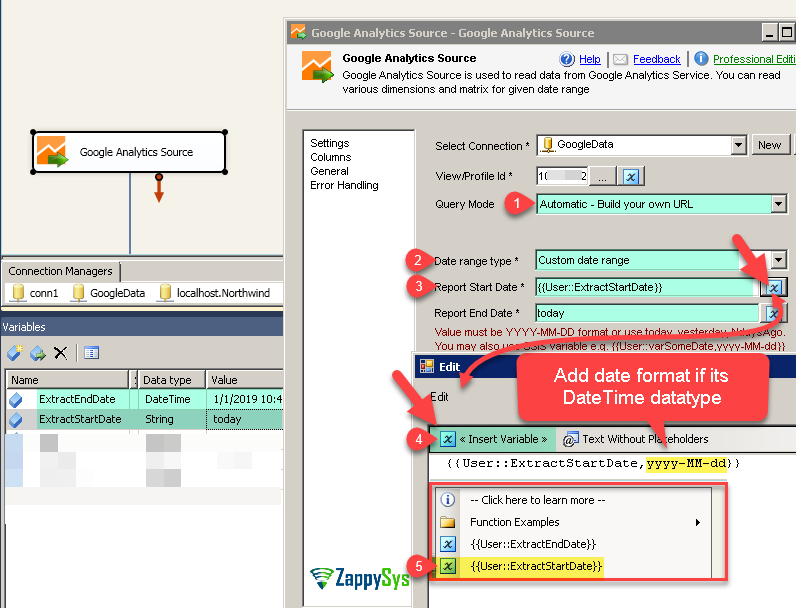Click Insert Variable button
This screenshot has height=608, width=796.
[493, 439]
